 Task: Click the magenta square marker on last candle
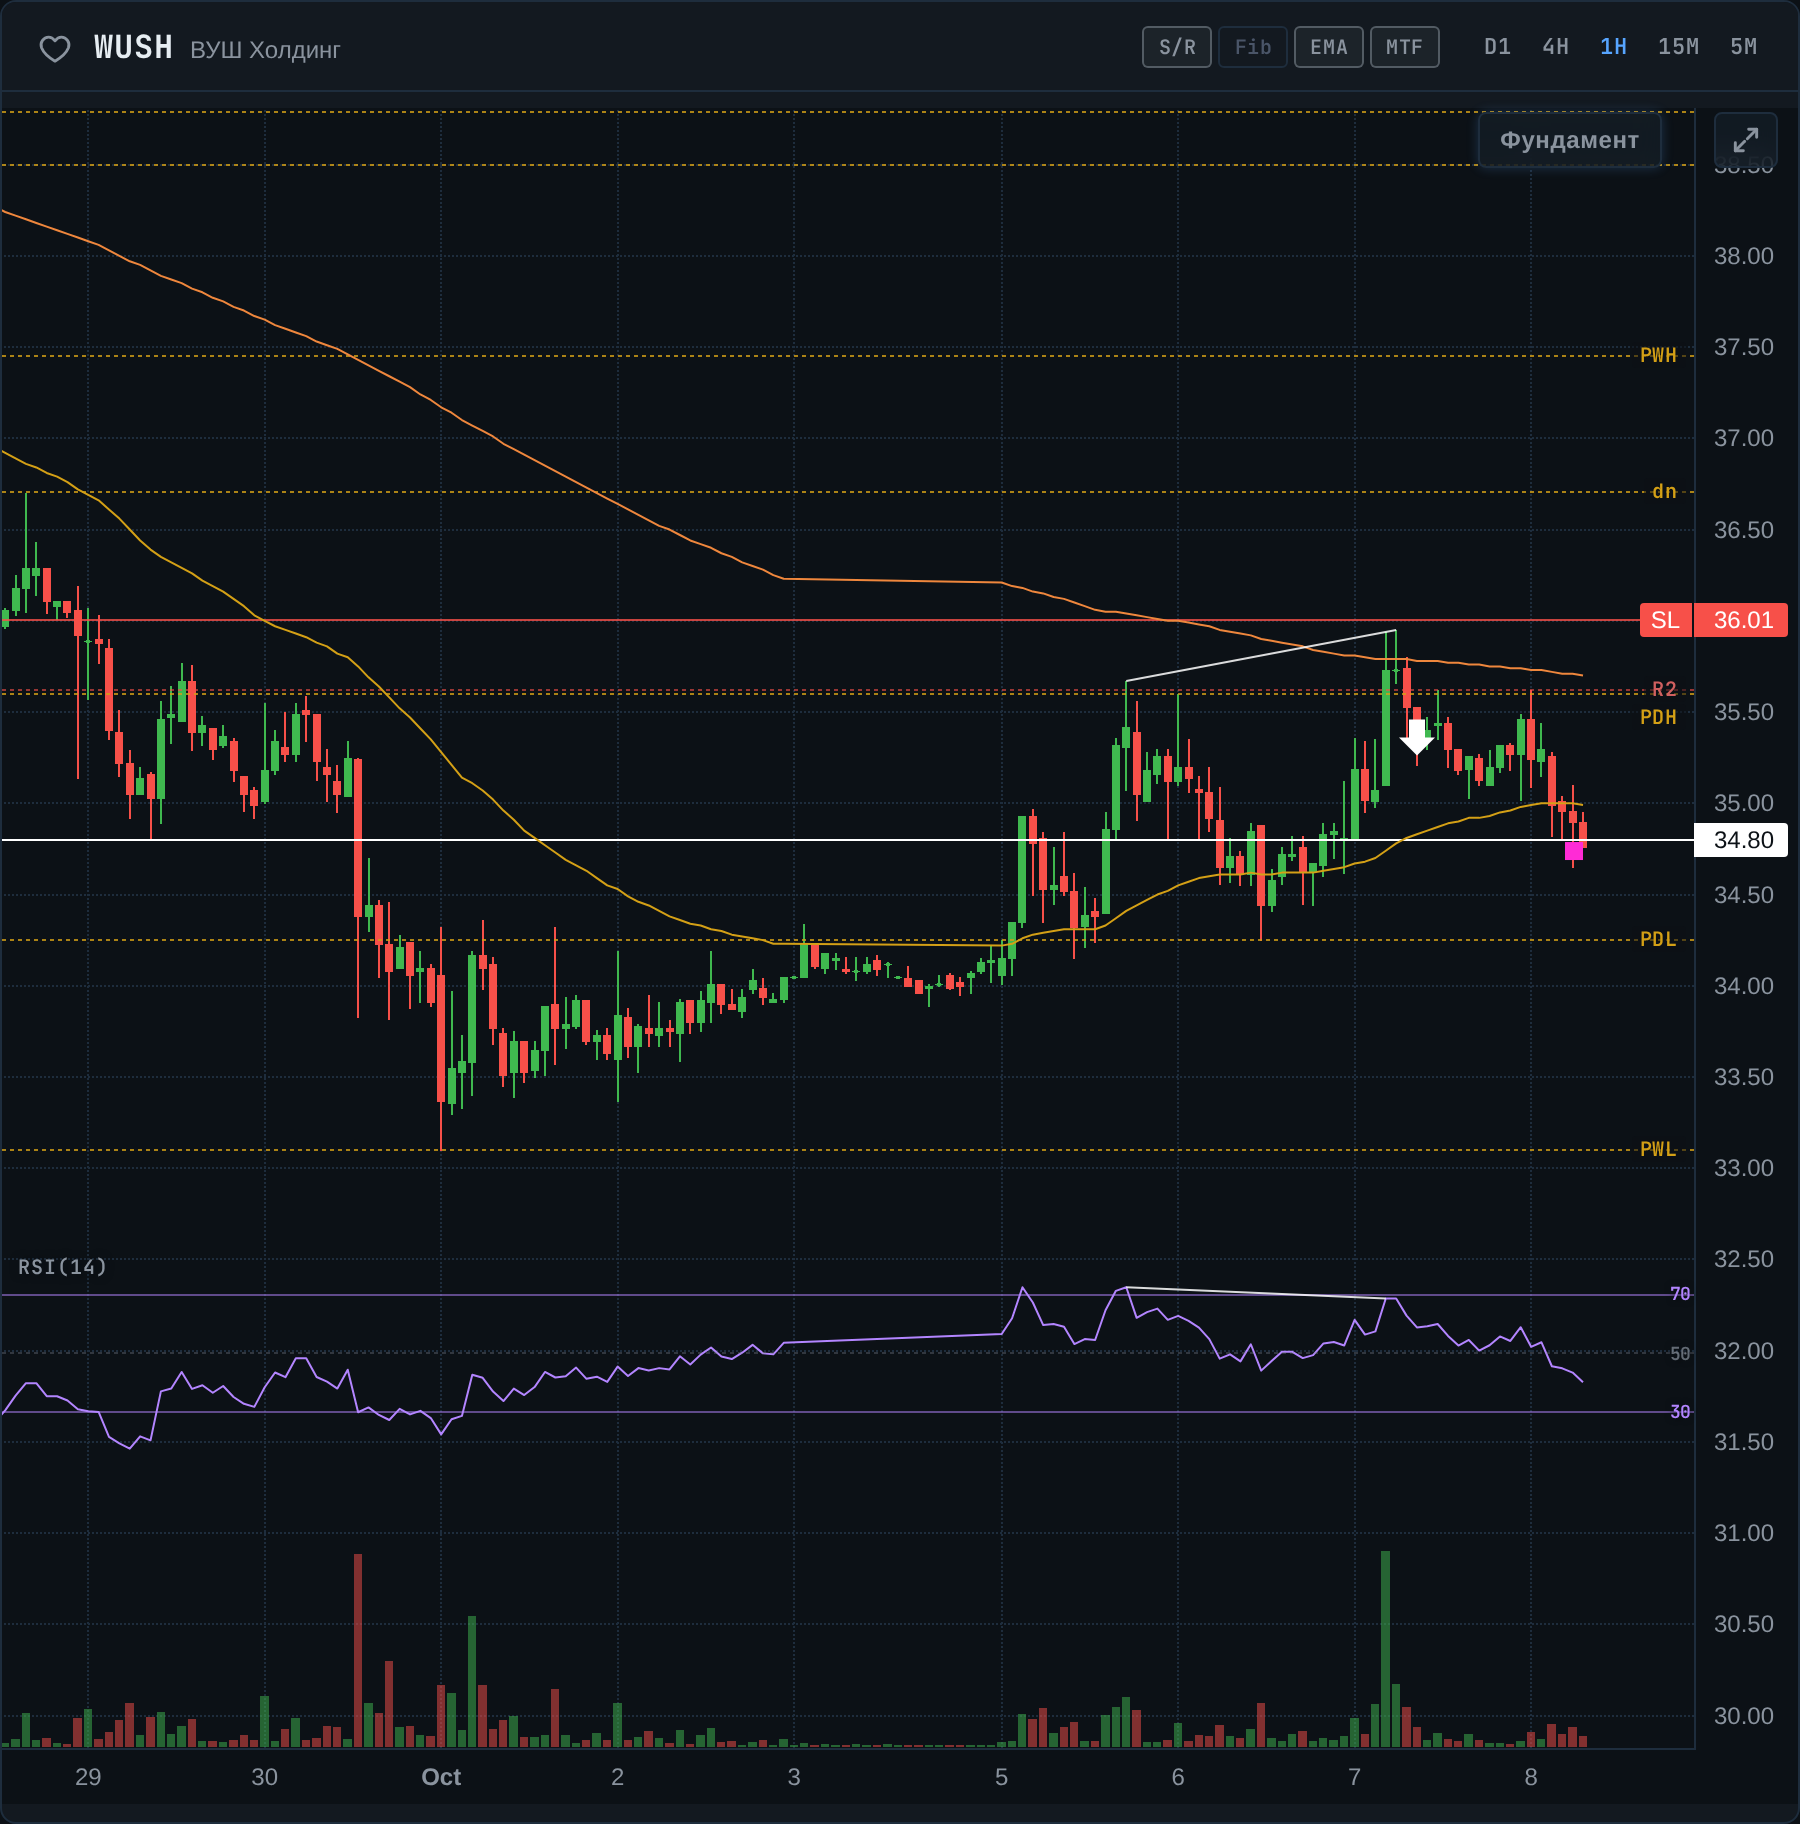(x=1574, y=851)
